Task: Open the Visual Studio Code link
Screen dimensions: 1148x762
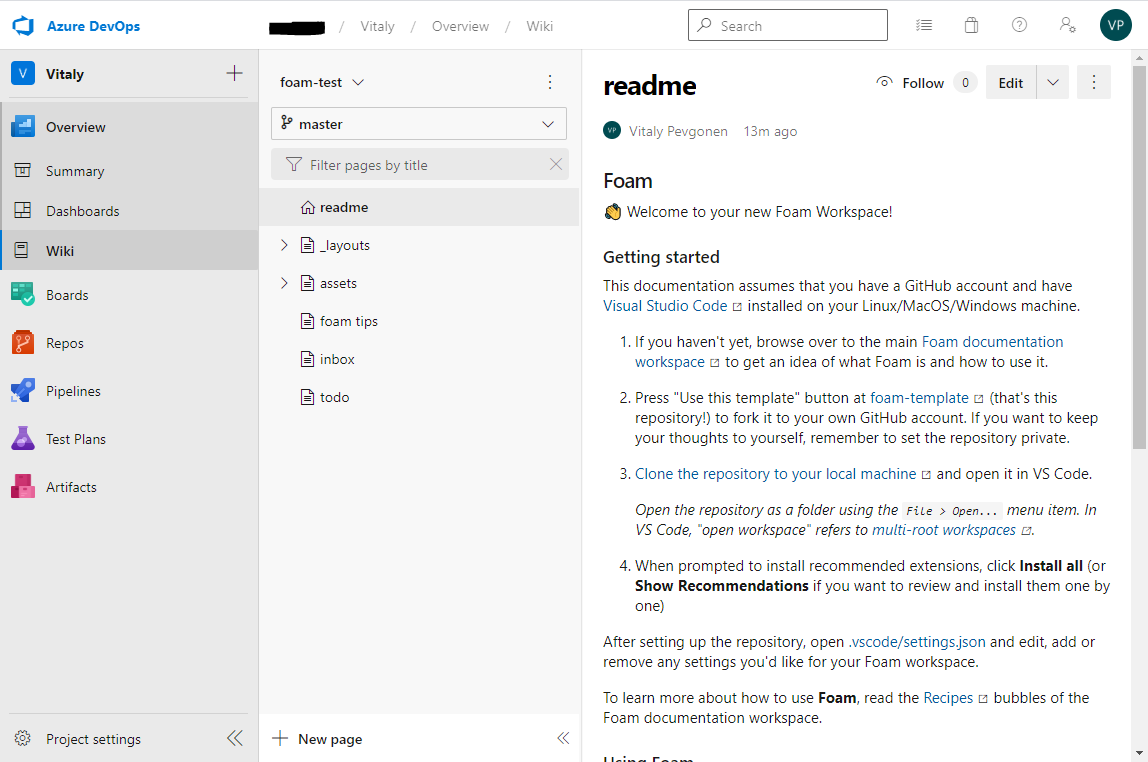Action: [x=664, y=305]
